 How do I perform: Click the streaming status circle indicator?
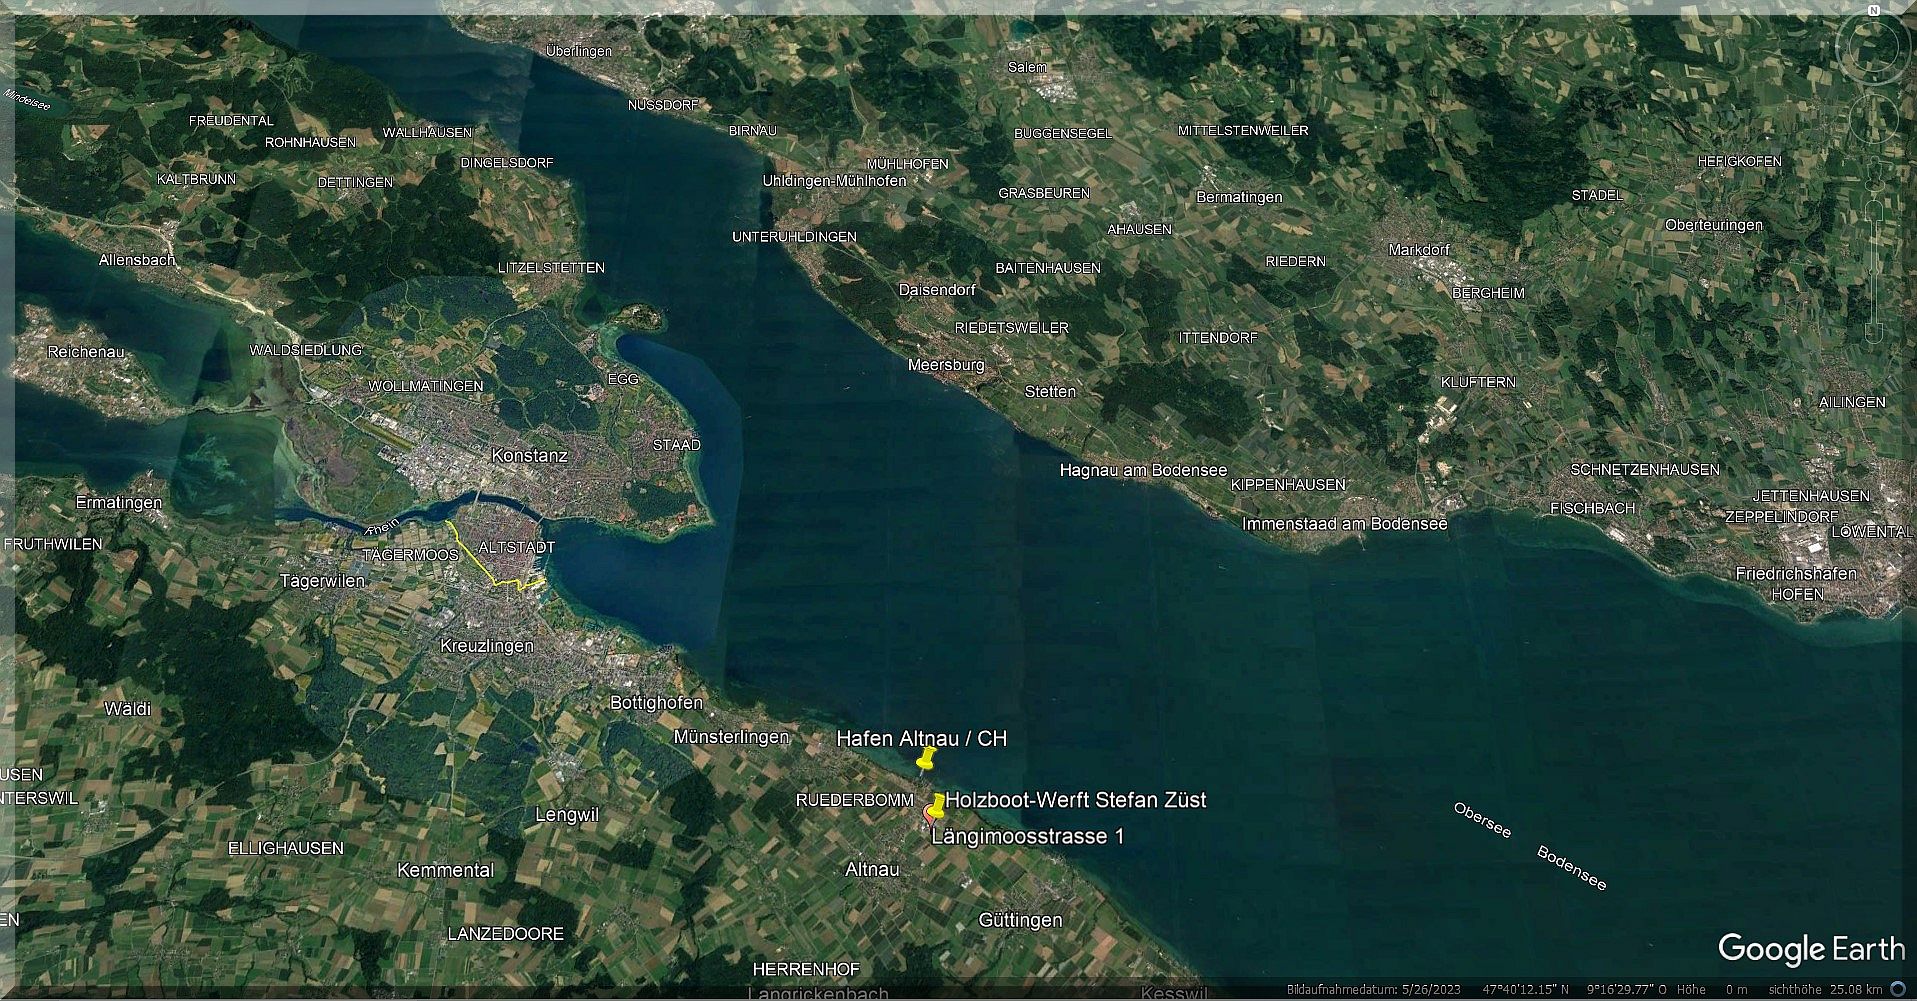tap(1897, 989)
